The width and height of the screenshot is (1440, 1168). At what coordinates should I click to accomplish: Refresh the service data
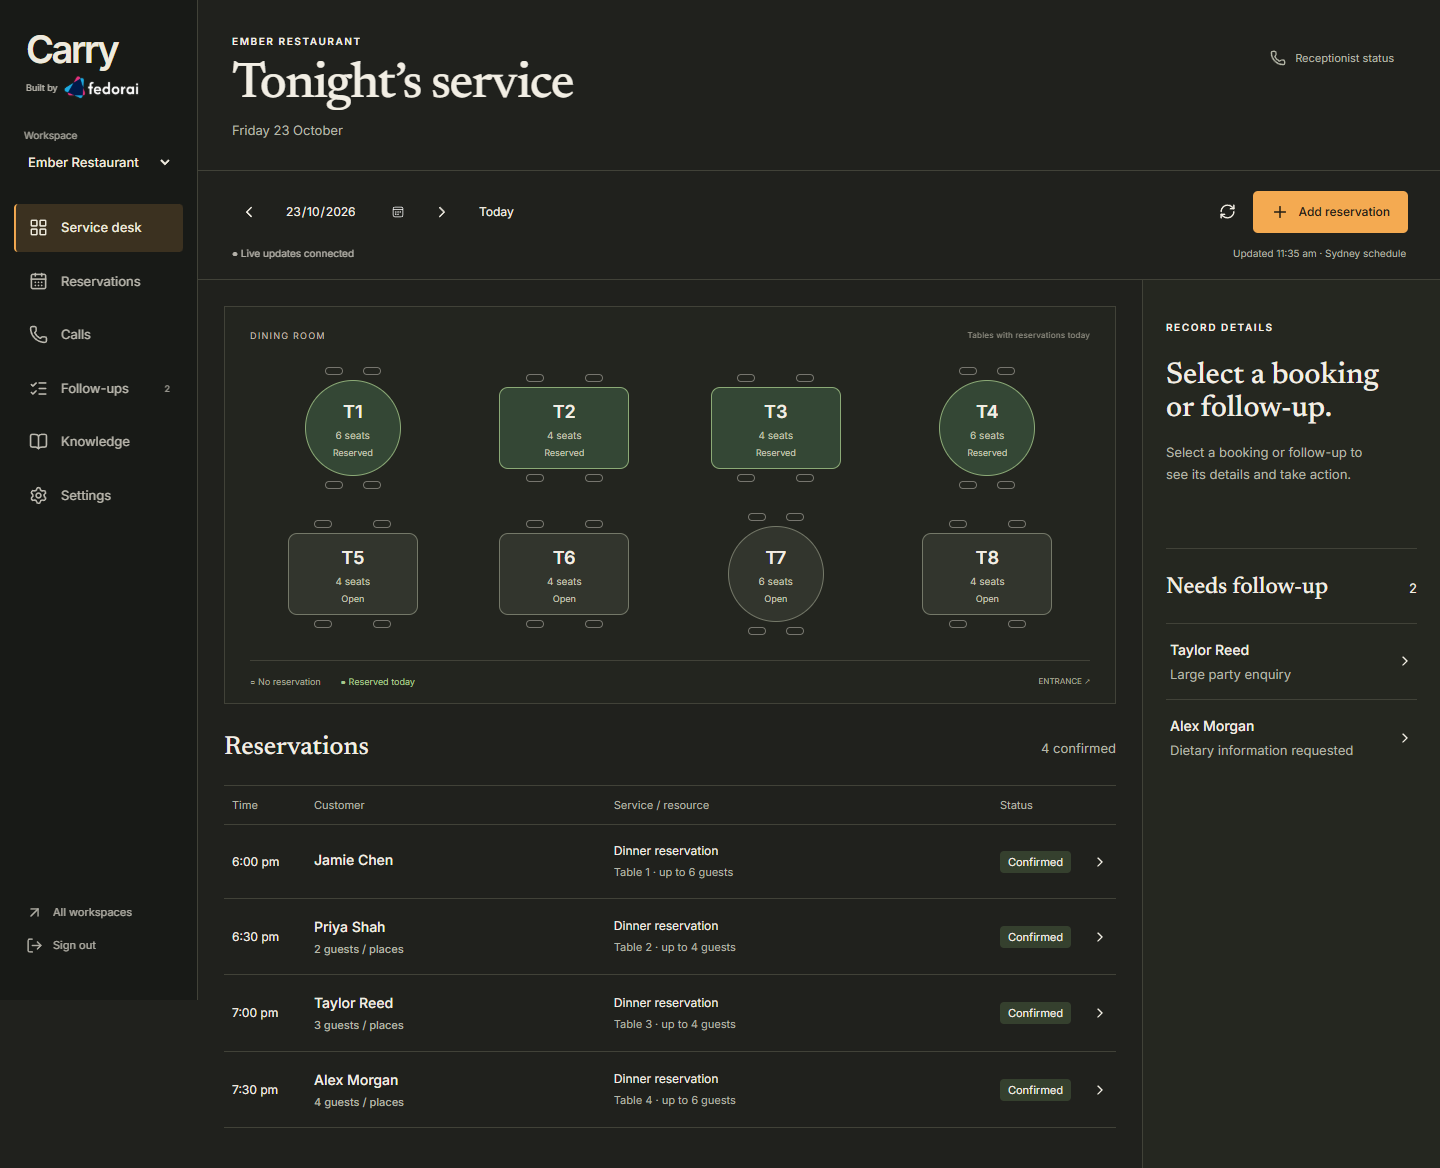click(x=1228, y=212)
